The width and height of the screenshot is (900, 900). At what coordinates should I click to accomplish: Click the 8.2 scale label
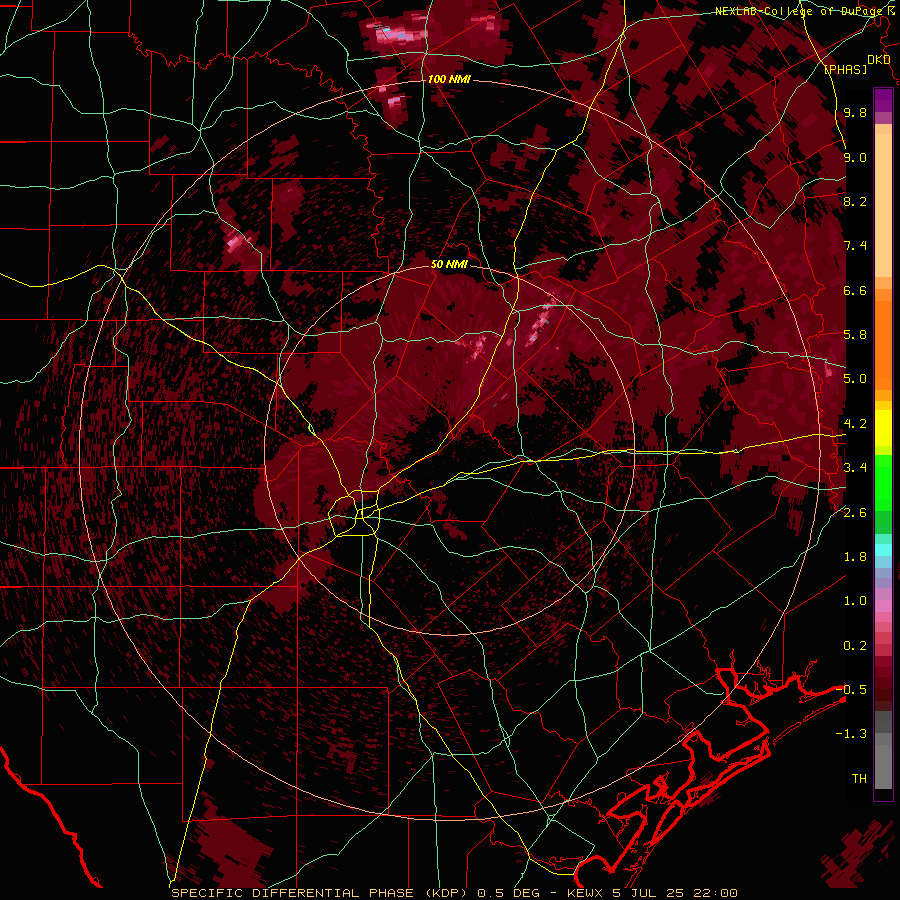[x=855, y=201]
